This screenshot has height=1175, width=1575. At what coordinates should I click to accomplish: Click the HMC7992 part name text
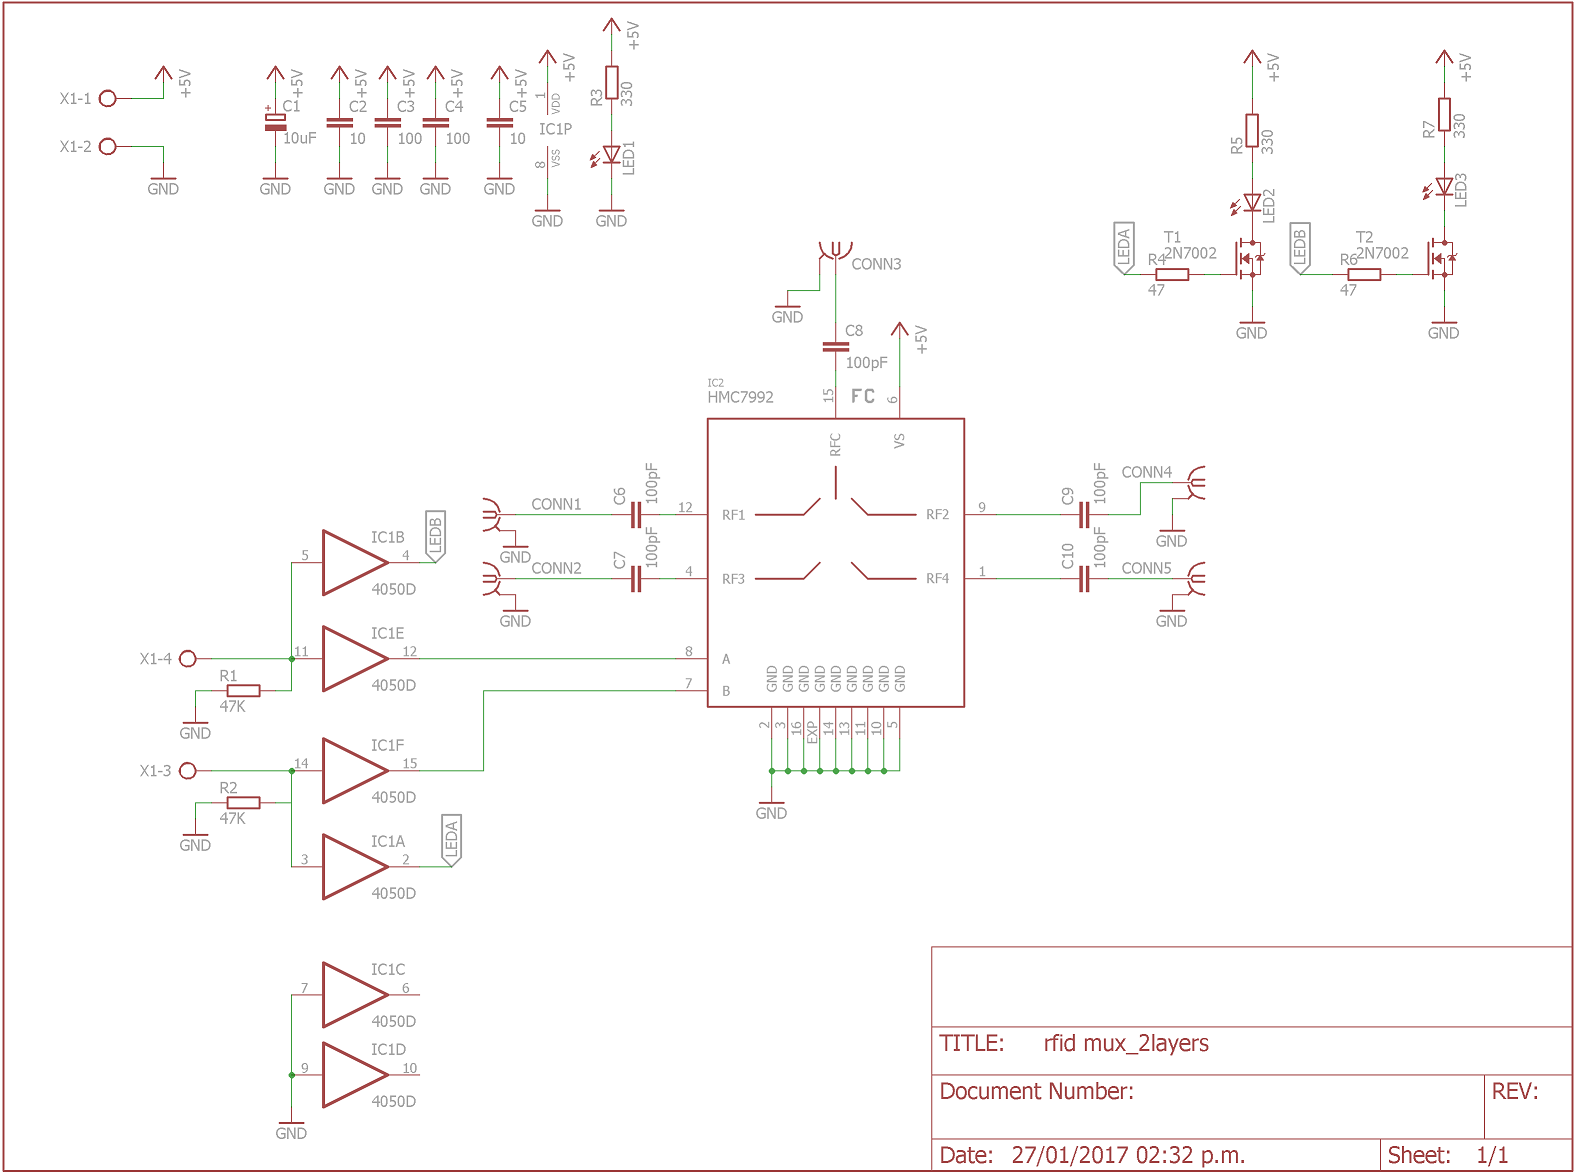[740, 397]
